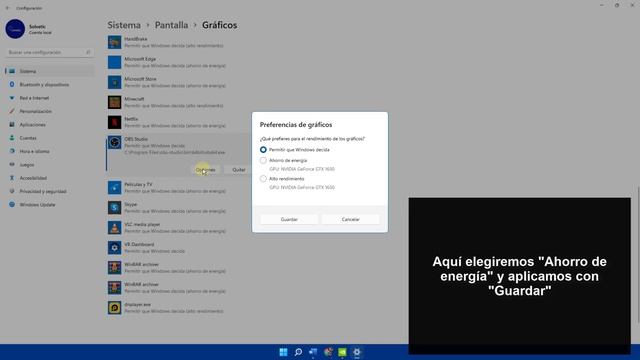Screen dimensions: 640x360
Task: Click the 'Netflix' entry text in the list
Action: [131, 119]
